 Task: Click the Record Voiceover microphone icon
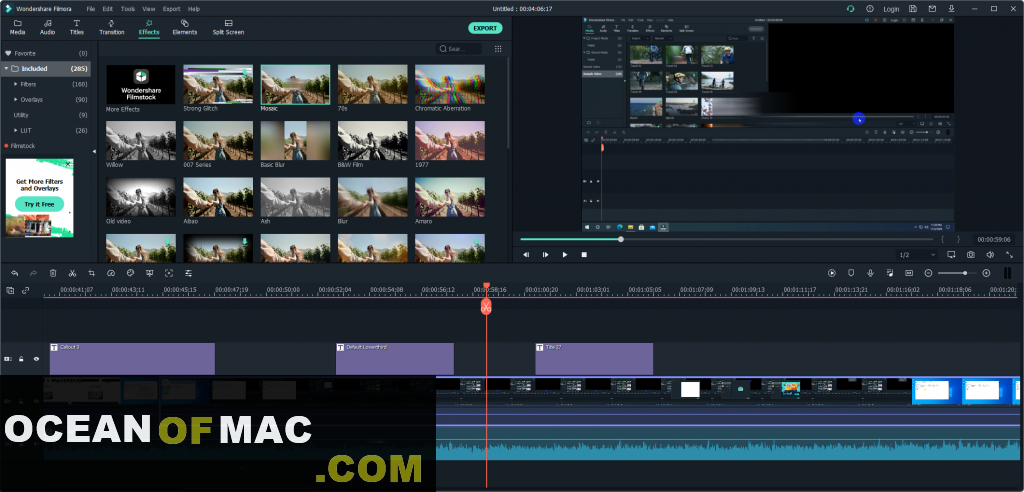point(871,273)
